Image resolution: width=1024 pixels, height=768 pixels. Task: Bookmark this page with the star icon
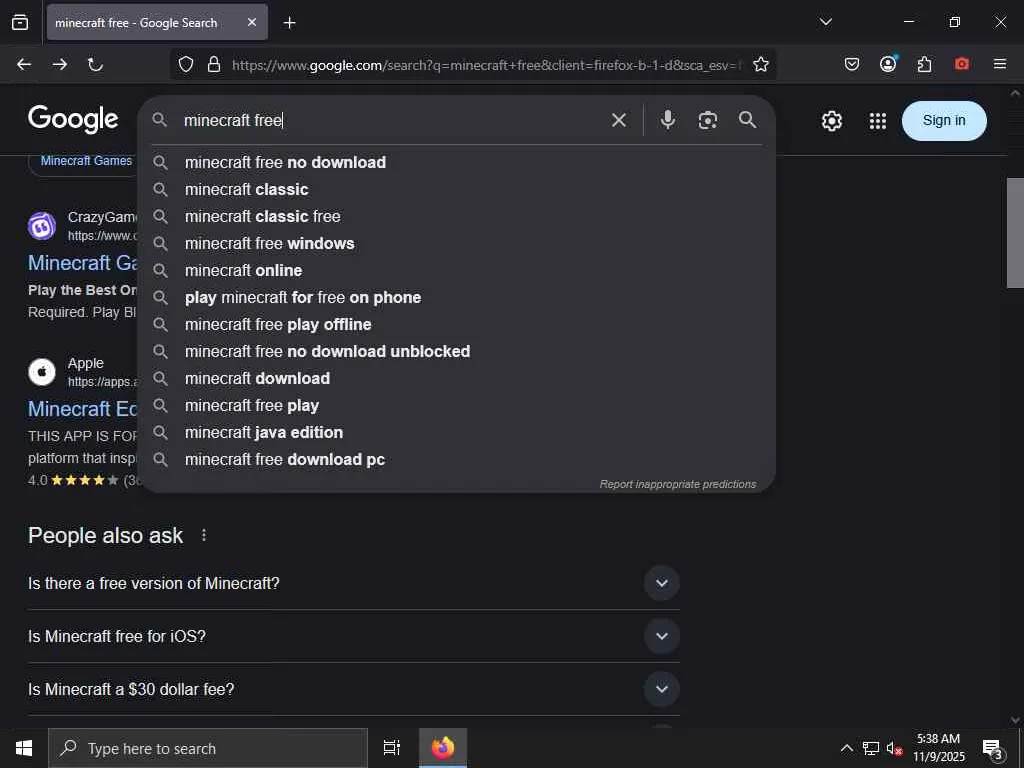761,64
